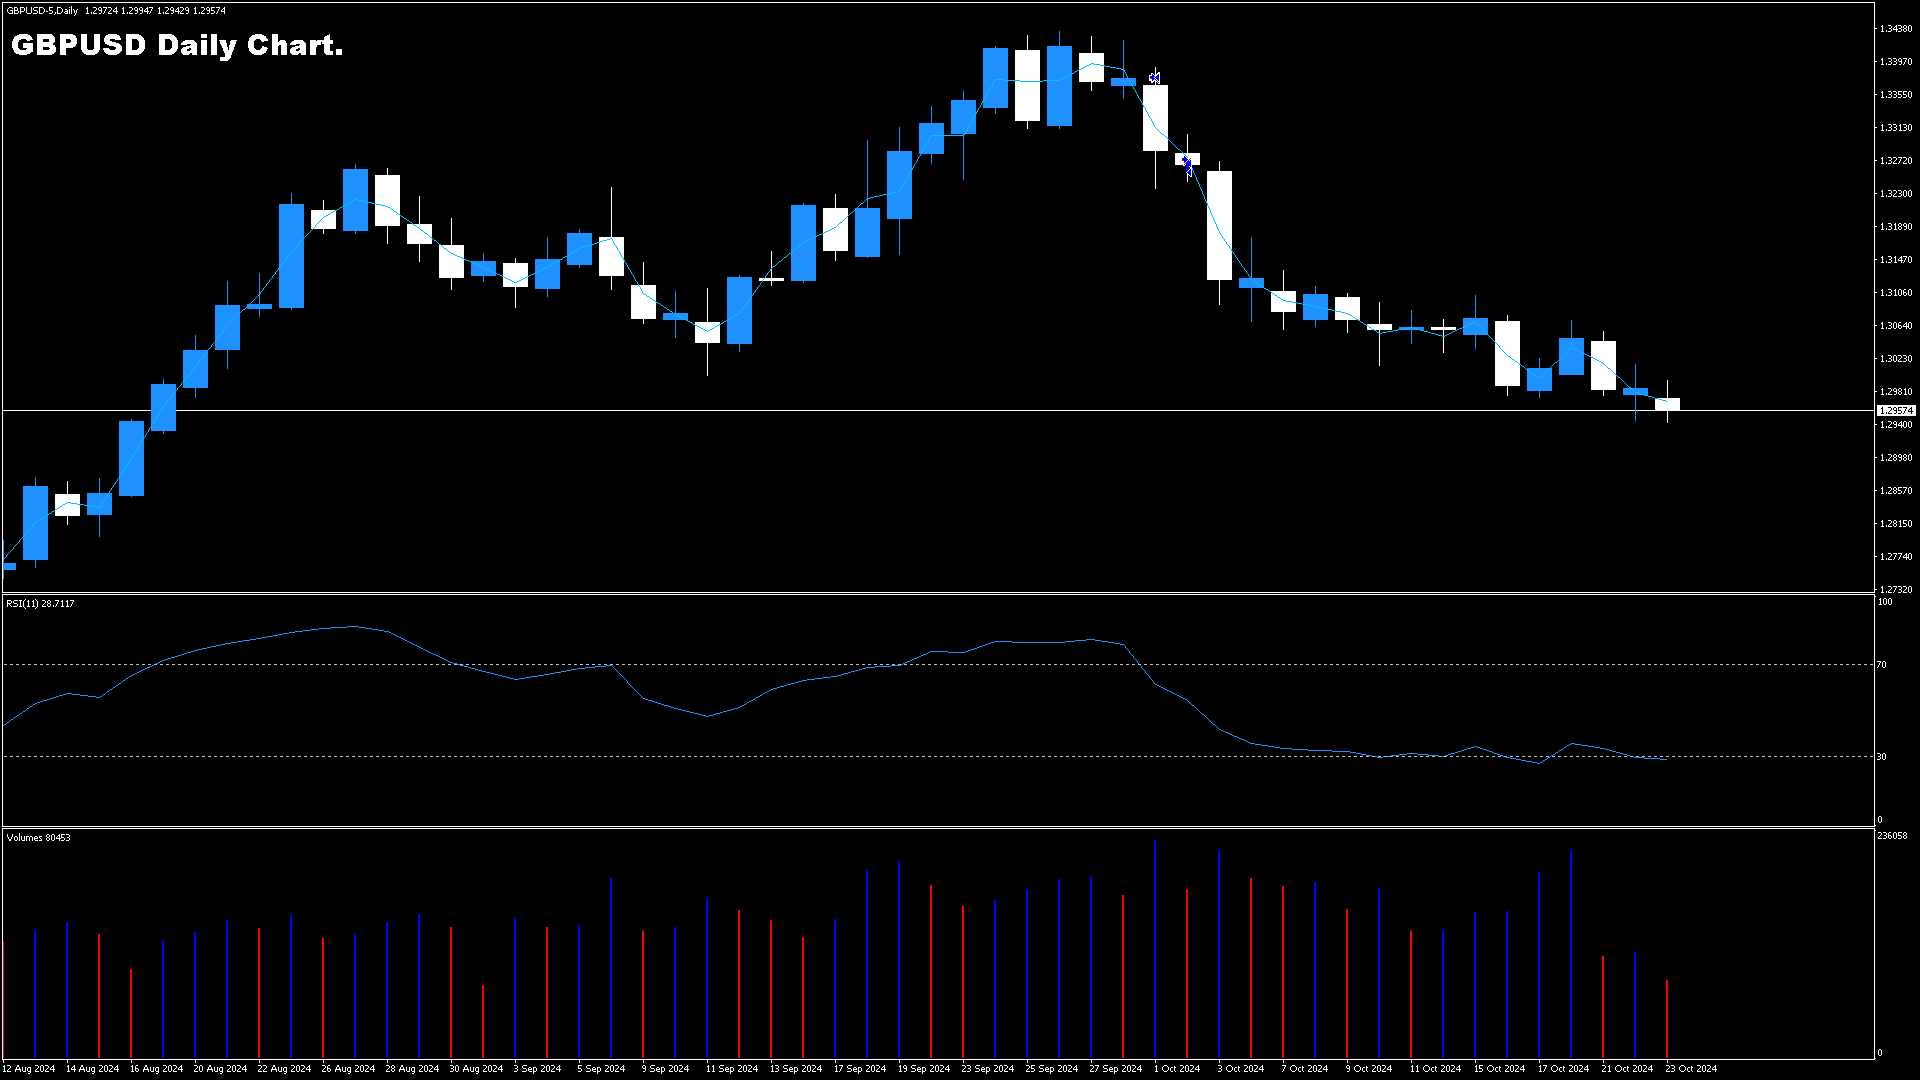Click the last red volume bar on 23 Oct

pos(1667,1018)
